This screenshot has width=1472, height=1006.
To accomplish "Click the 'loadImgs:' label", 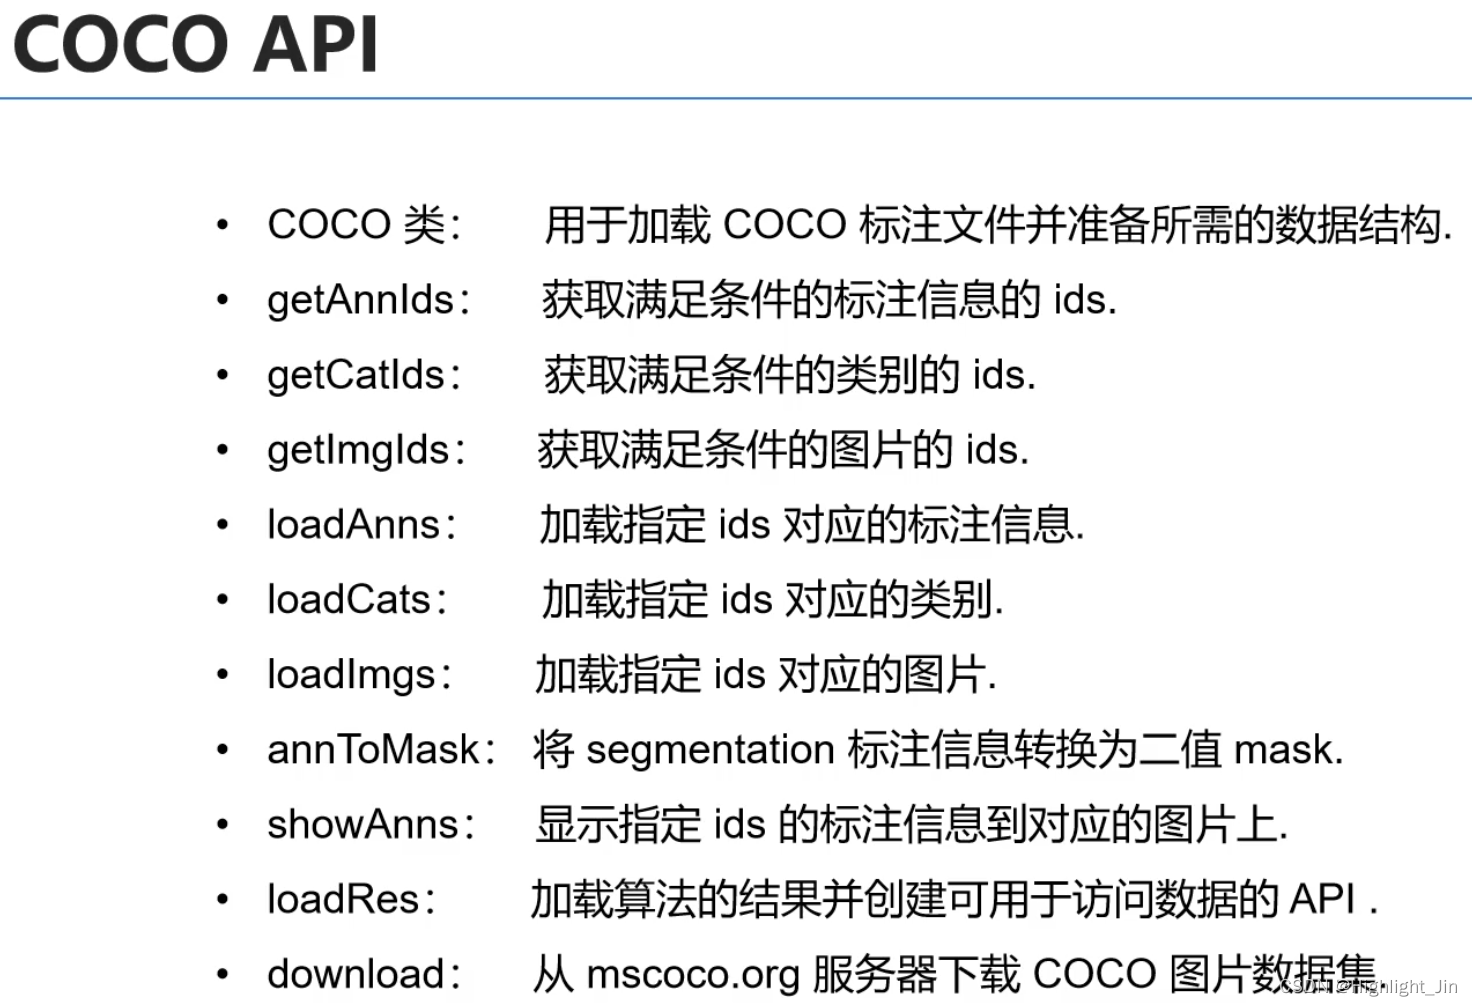I will pos(359,674).
